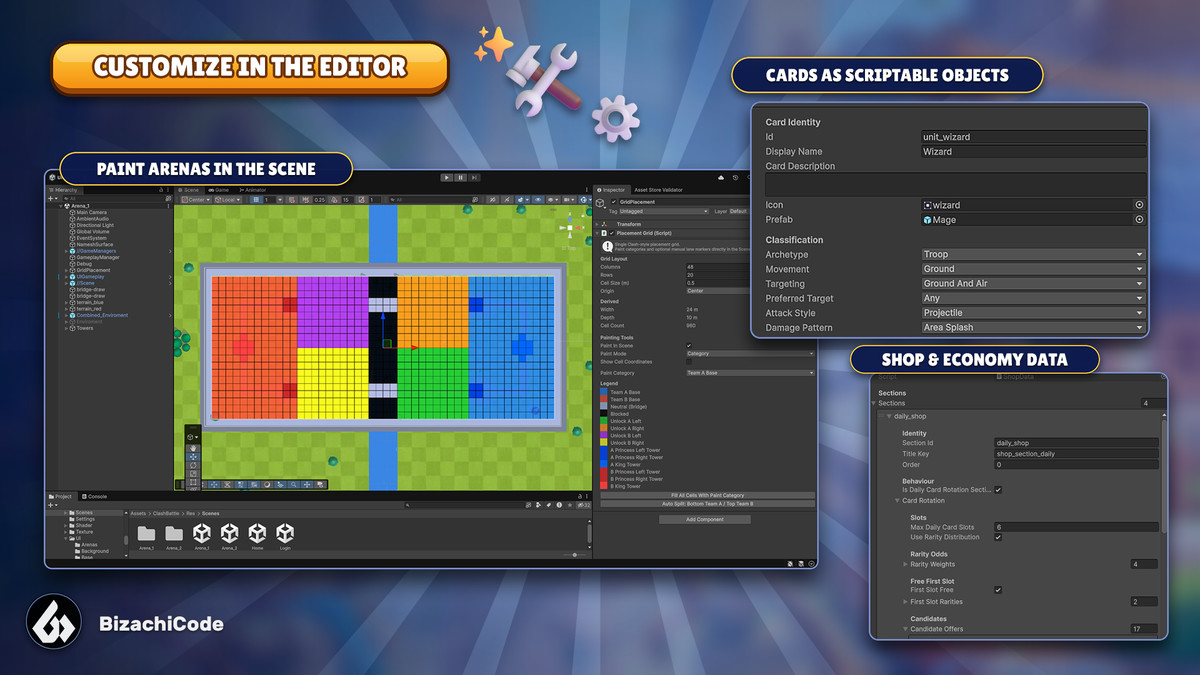1200x675 pixels.
Task: Open the Asset Store Validator tab
Action: [x=659, y=190]
